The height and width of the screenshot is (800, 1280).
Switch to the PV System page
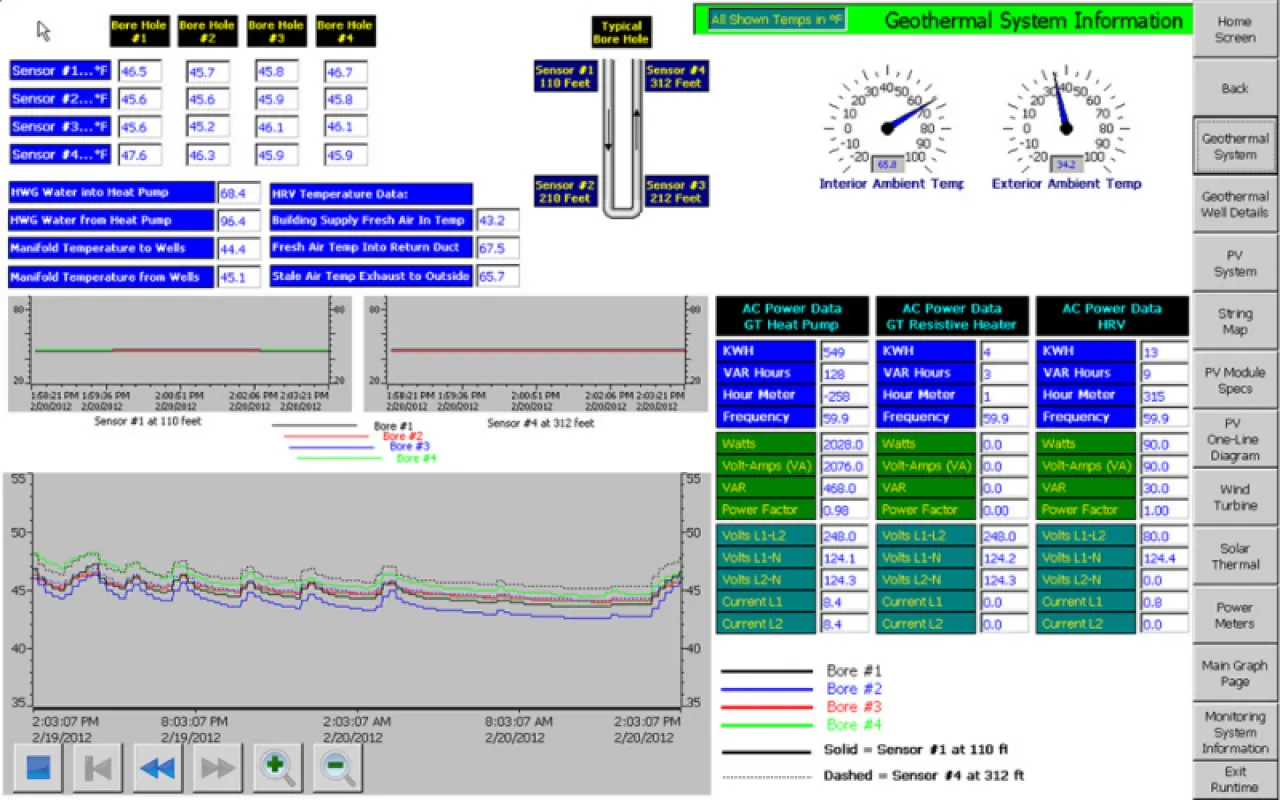click(x=1235, y=263)
